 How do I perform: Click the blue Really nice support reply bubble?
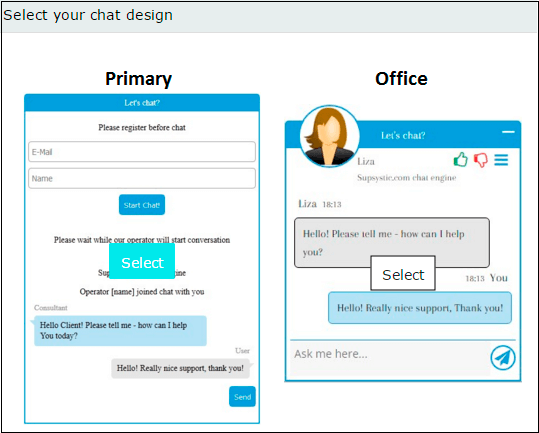(x=420, y=308)
